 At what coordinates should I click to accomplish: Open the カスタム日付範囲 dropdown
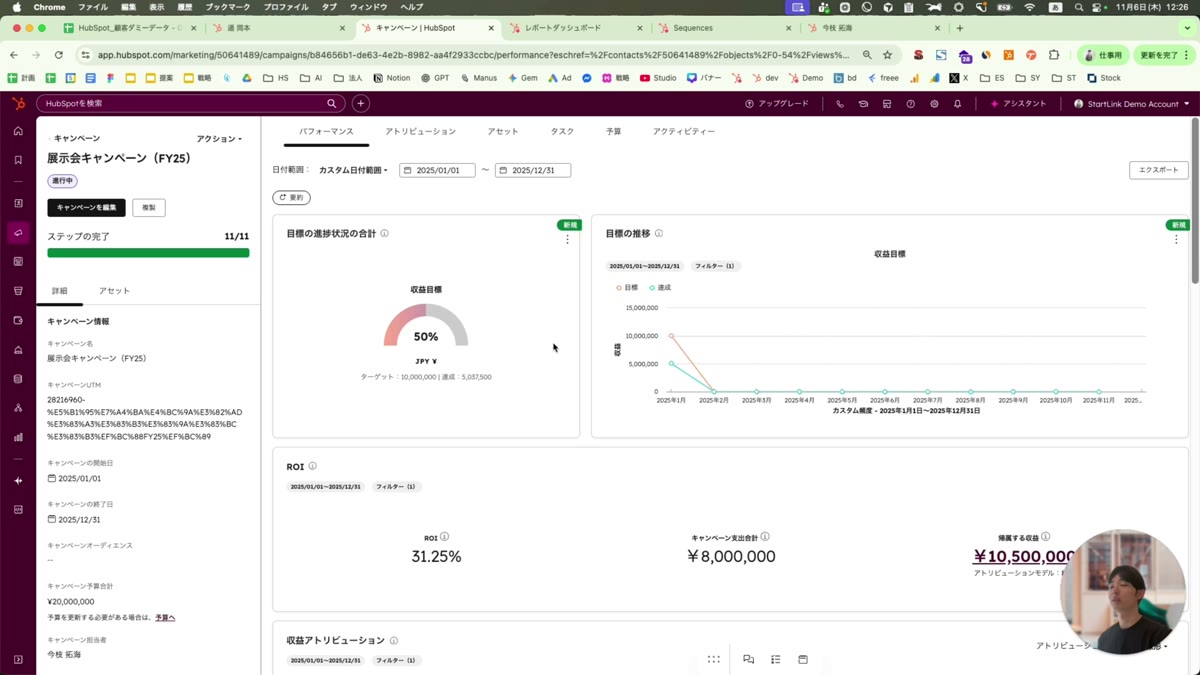[x=353, y=171]
